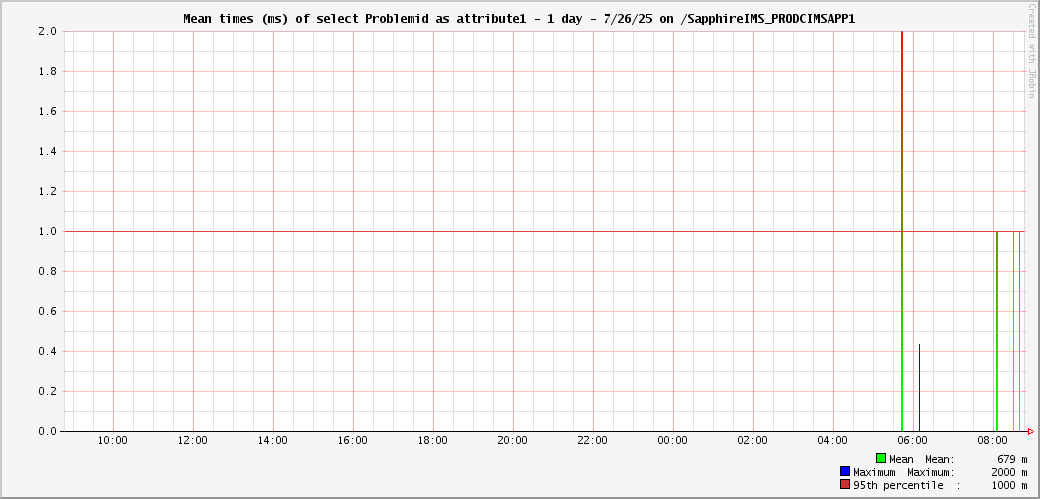The image size is (1040, 499).
Task: Click the 0.4 y-axis label
Action: (48, 351)
